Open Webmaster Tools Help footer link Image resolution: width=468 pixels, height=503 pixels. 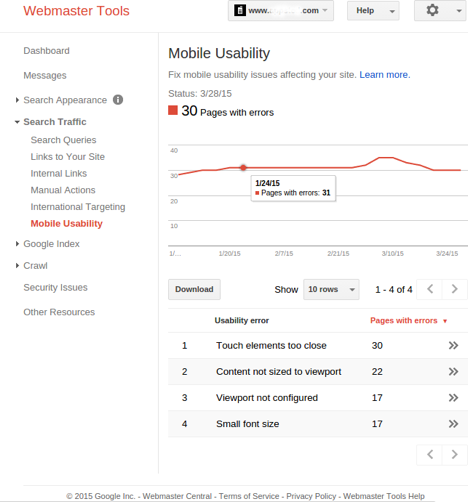click(384, 496)
